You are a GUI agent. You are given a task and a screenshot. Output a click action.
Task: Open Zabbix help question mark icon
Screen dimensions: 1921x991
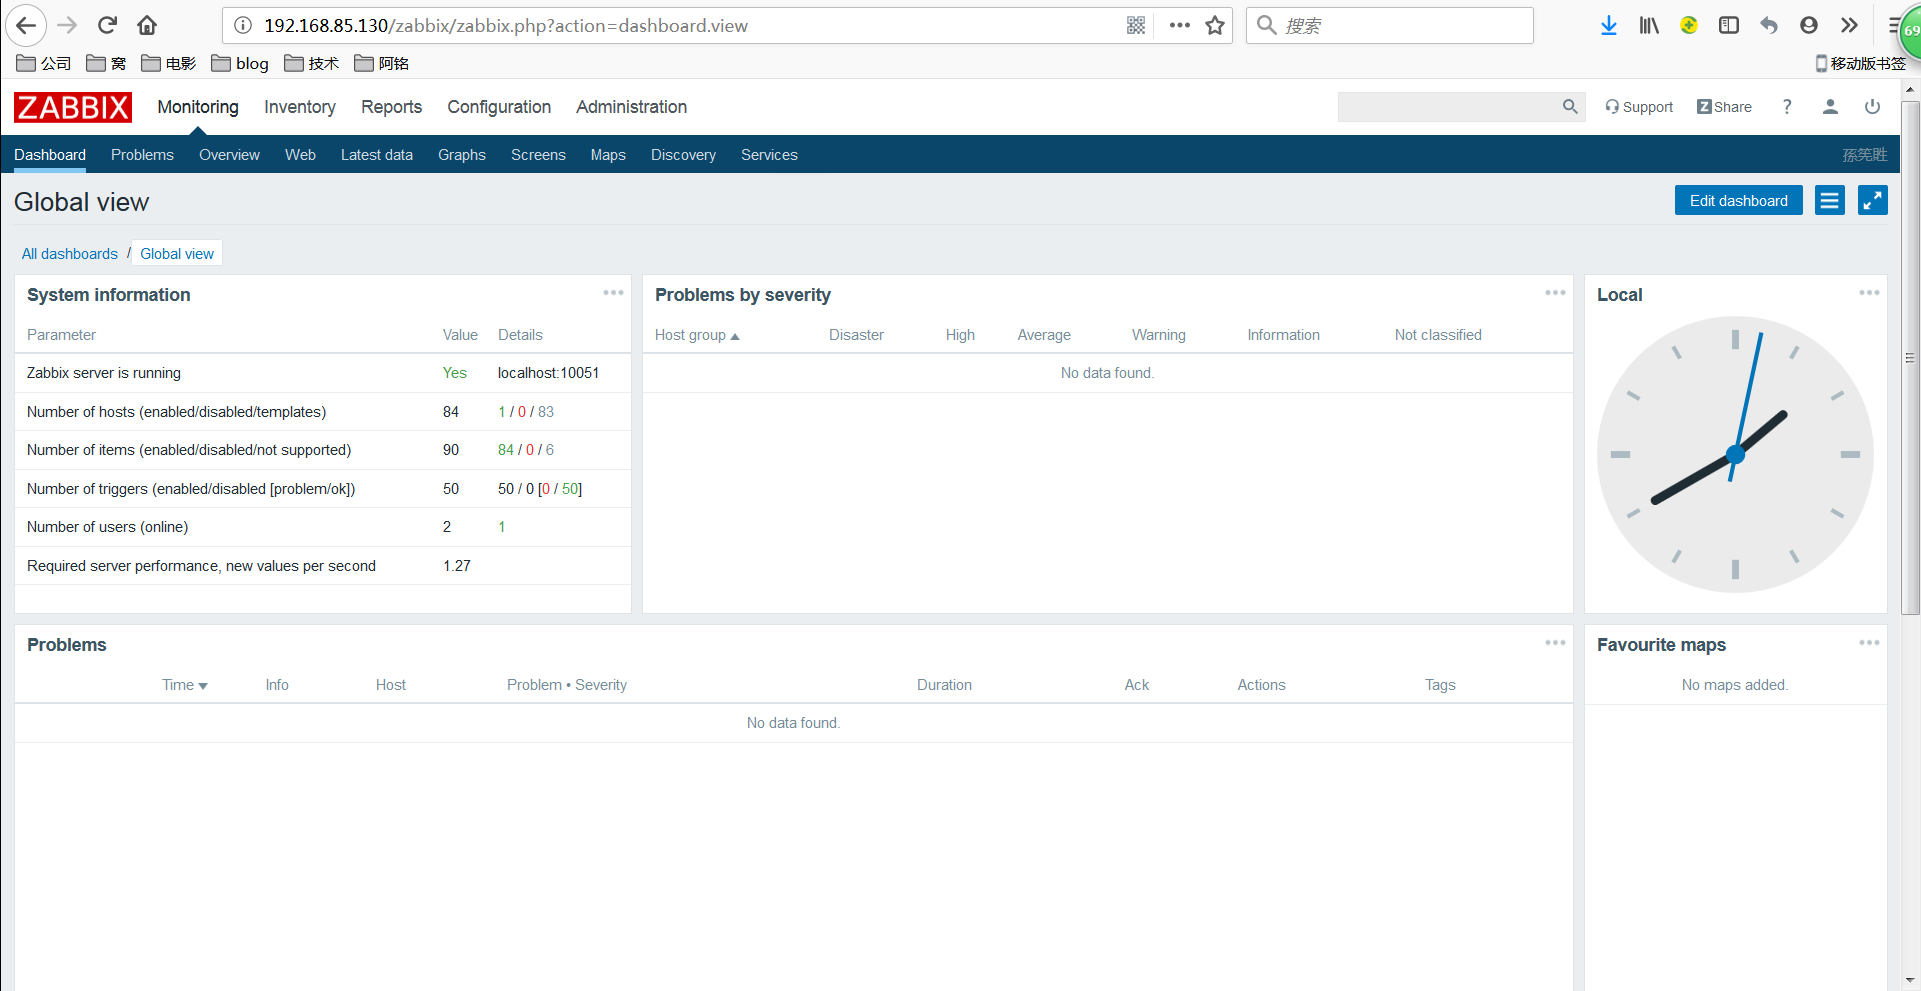(x=1787, y=107)
